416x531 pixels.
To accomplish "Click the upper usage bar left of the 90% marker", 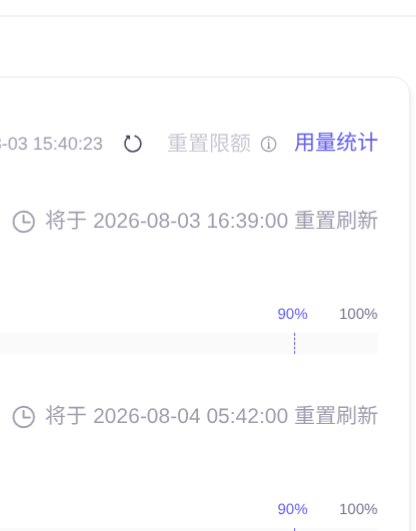I will 146,343.
